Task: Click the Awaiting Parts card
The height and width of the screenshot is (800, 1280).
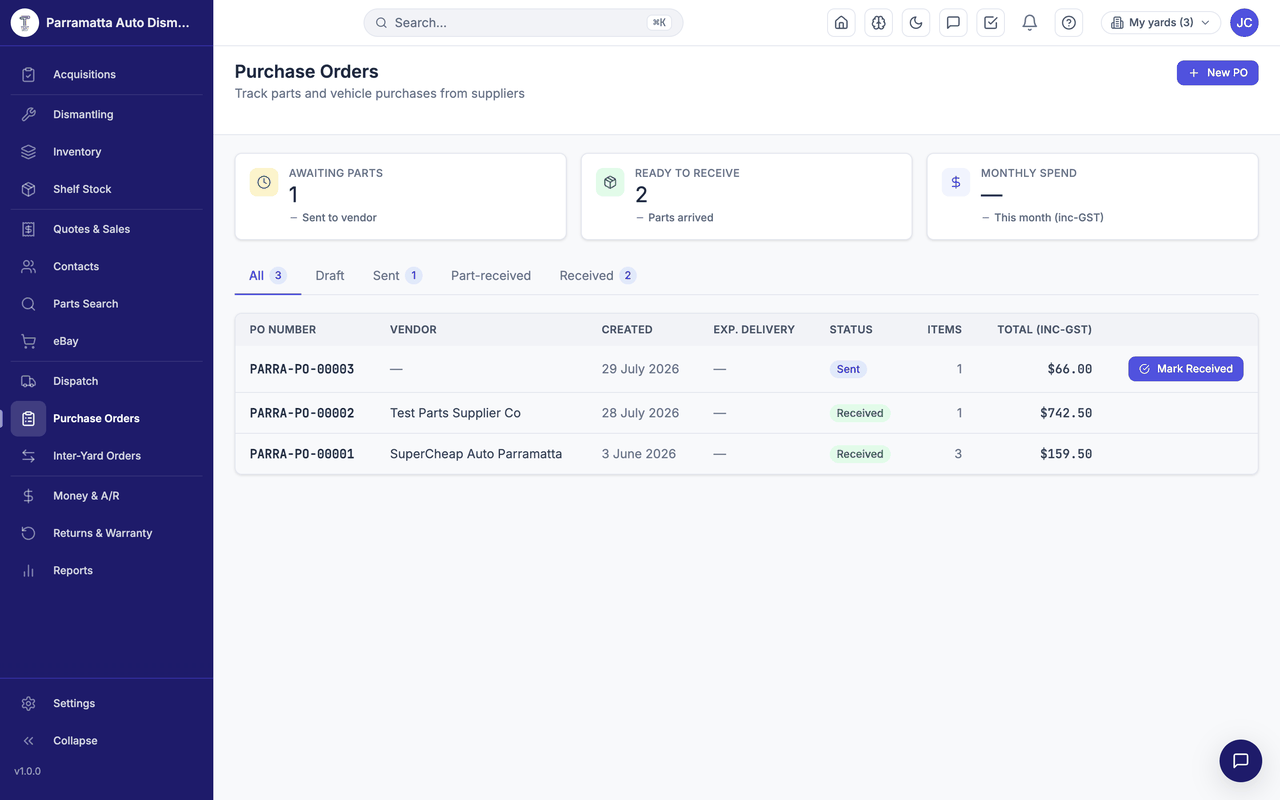Action: click(x=400, y=196)
